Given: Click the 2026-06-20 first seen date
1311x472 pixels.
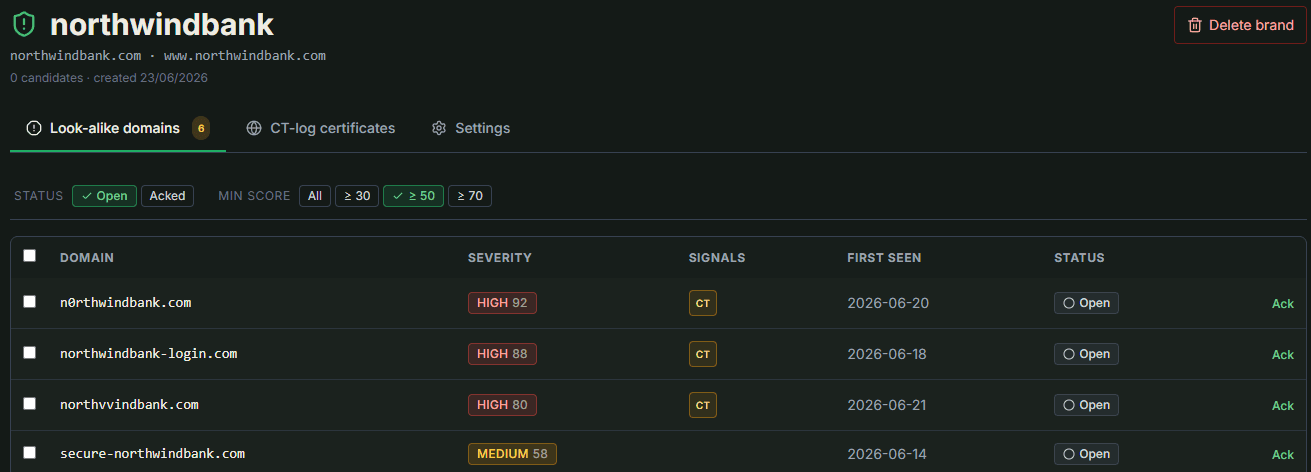Looking at the screenshot, I should coord(888,302).
